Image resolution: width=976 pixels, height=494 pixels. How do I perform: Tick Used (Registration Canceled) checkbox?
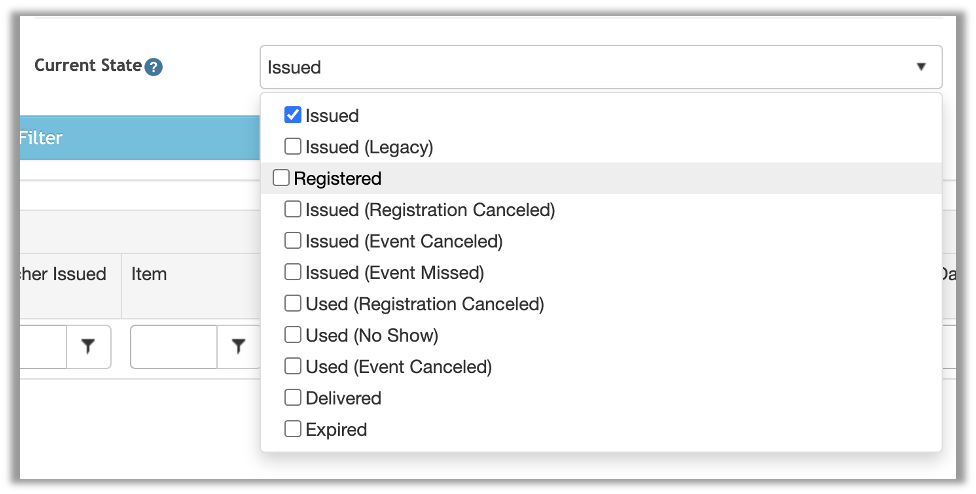293,303
